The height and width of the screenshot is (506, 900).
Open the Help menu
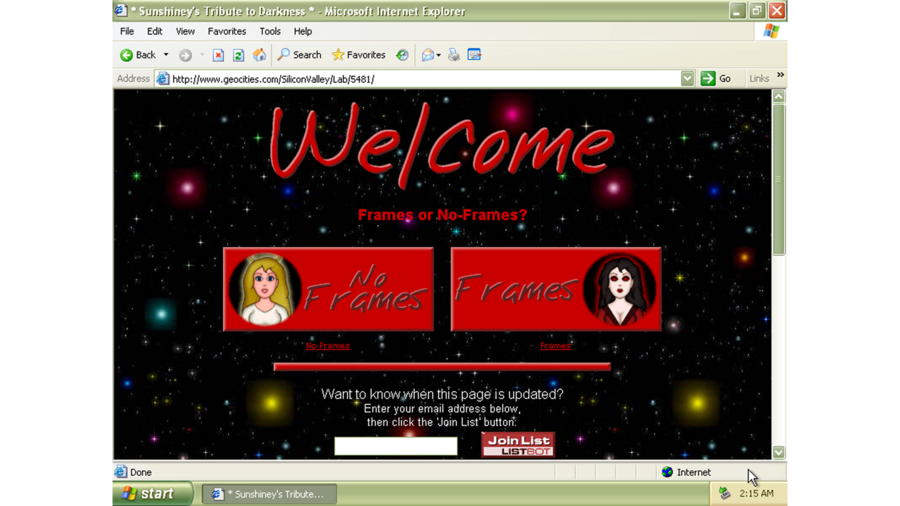pos(302,32)
